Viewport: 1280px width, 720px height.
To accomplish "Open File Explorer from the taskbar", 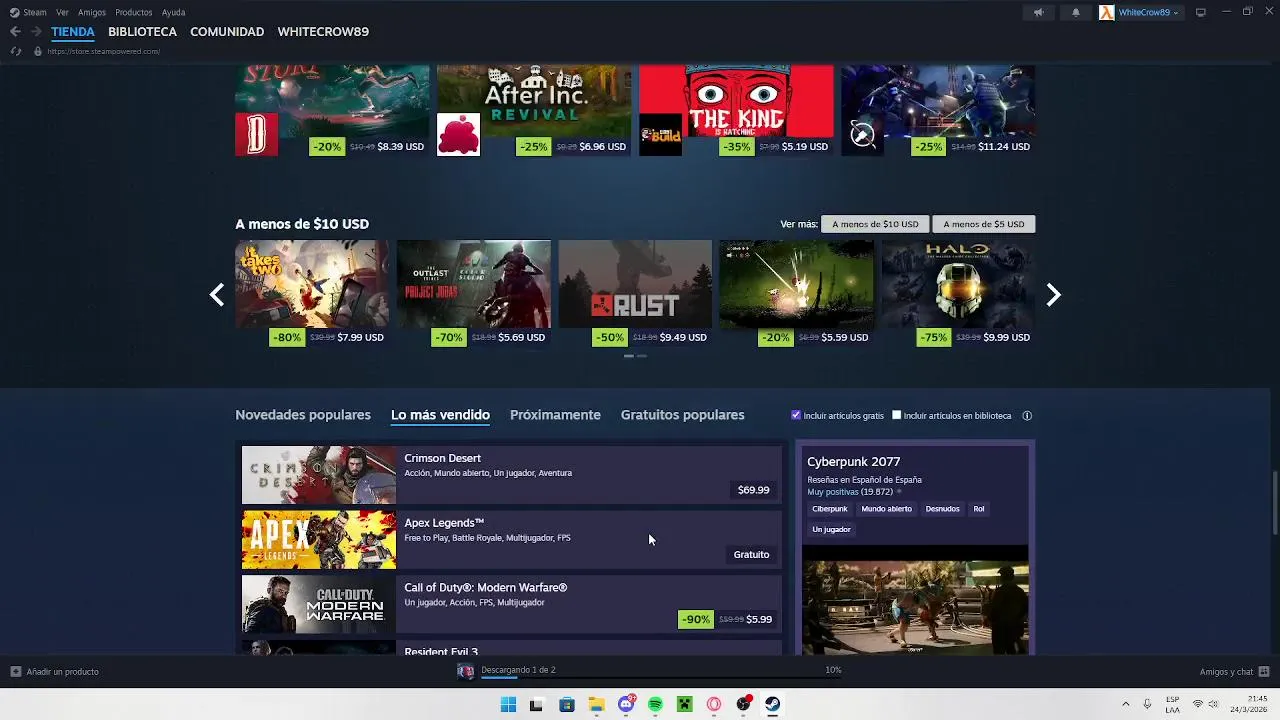I will tap(596, 705).
